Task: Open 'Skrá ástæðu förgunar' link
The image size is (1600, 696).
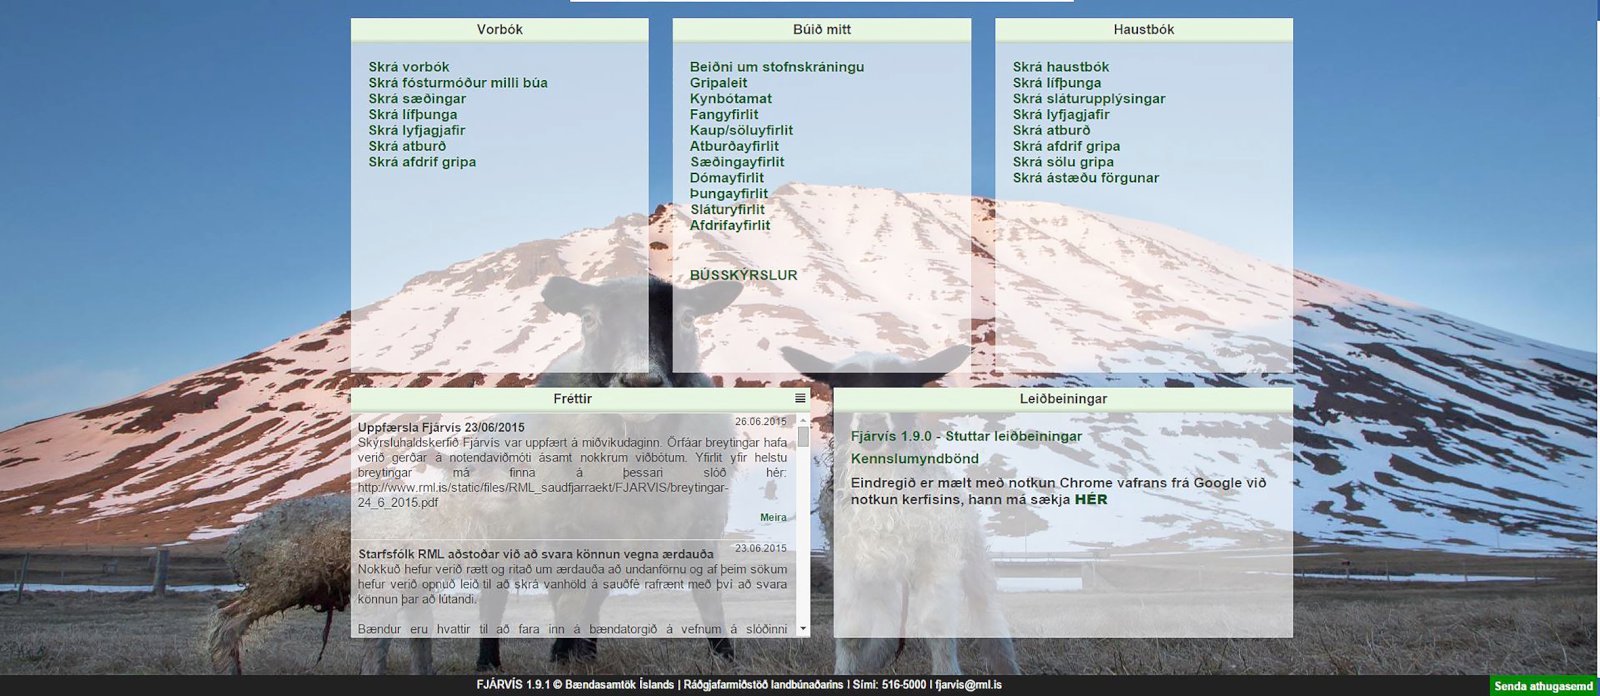Action: pyautogui.click(x=1085, y=178)
